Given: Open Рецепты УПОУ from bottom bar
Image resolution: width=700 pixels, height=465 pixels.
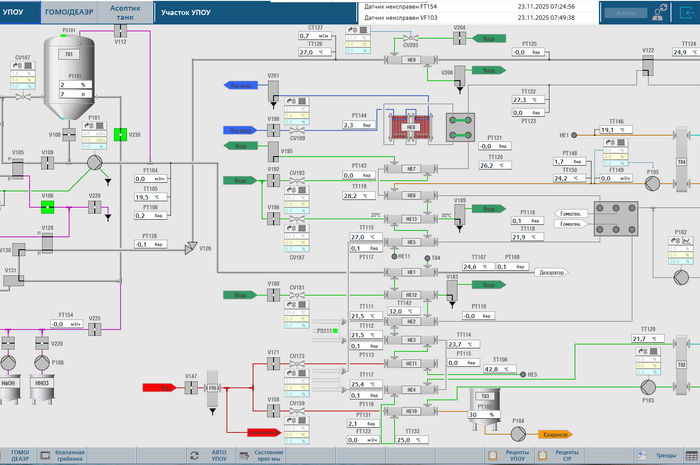Looking at the screenshot, I should 510,455.
